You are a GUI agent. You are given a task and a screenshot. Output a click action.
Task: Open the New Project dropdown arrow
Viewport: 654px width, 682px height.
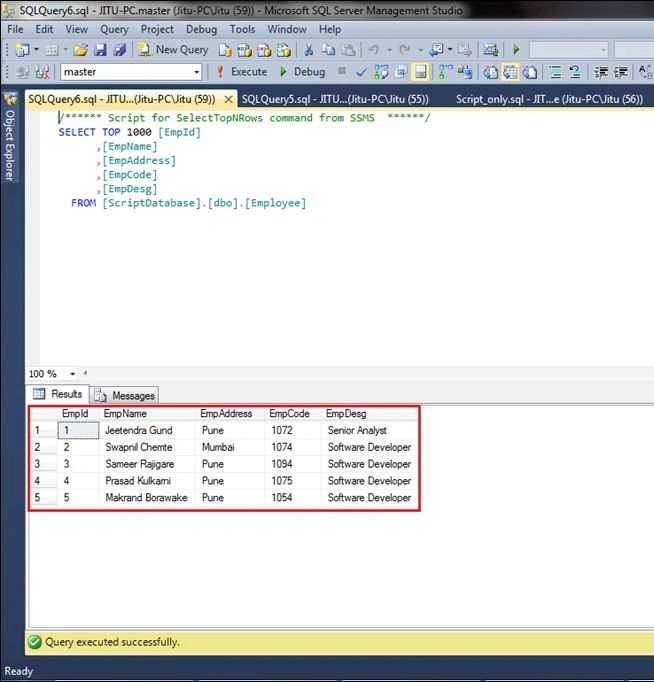pos(36,50)
